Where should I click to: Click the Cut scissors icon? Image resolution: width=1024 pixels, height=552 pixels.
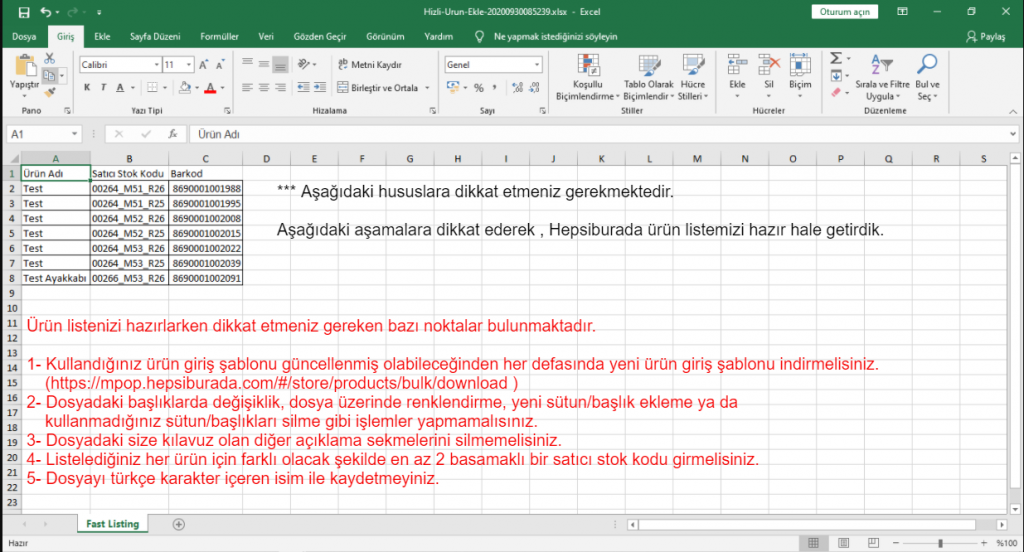tap(50, 61)
